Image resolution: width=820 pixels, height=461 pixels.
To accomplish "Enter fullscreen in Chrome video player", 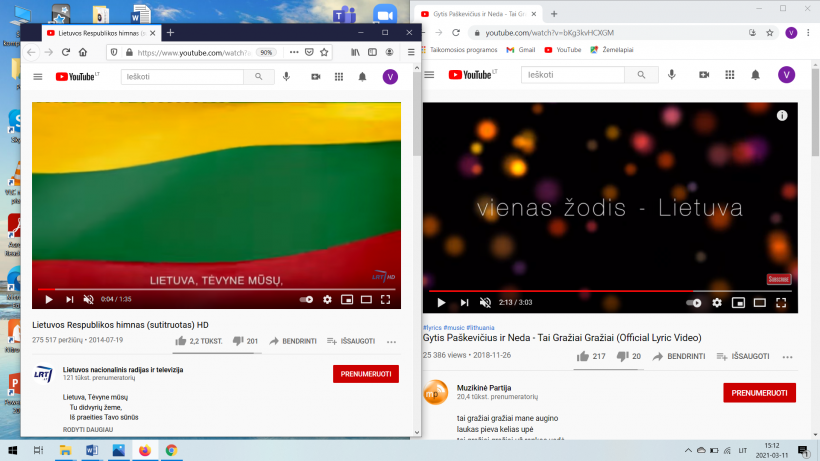I will tap(781, 303).
